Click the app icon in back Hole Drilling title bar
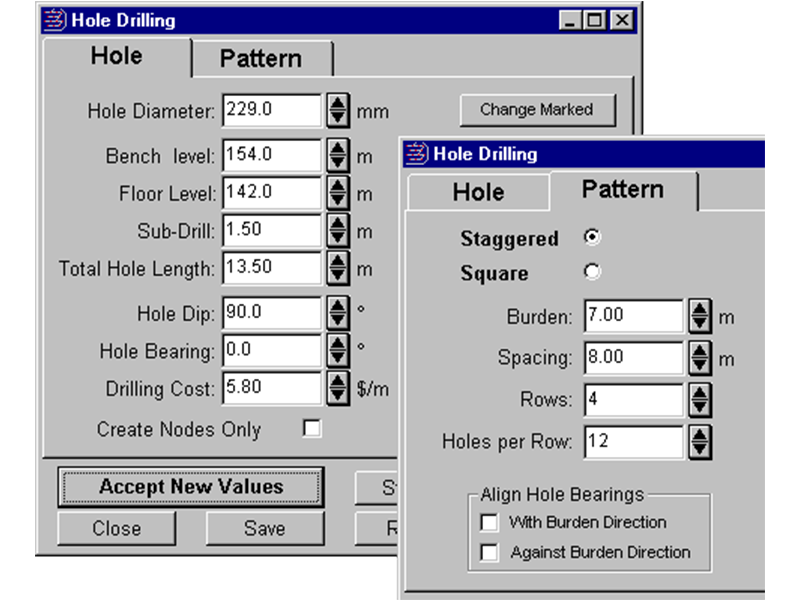The height and width of the screenshot is (600, 800). pos(55,20)
